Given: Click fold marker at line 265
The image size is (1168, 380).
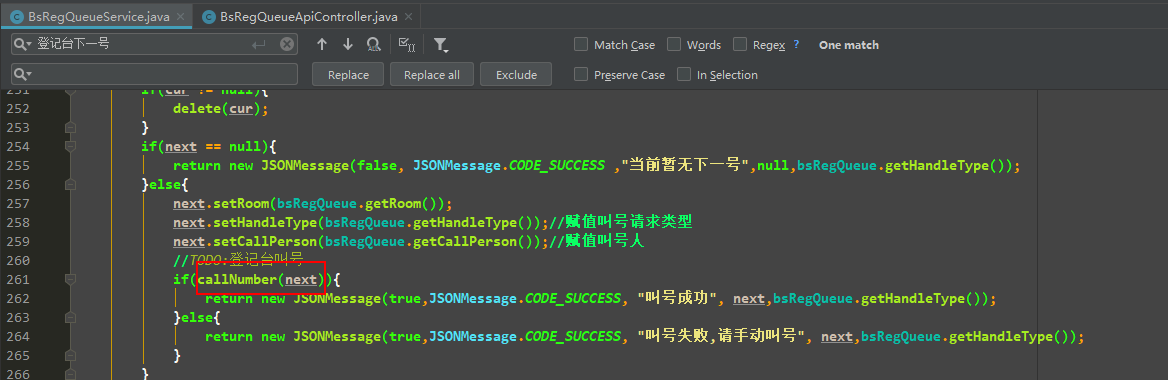Looking at the screenshot, I should (x=70, y=355).
